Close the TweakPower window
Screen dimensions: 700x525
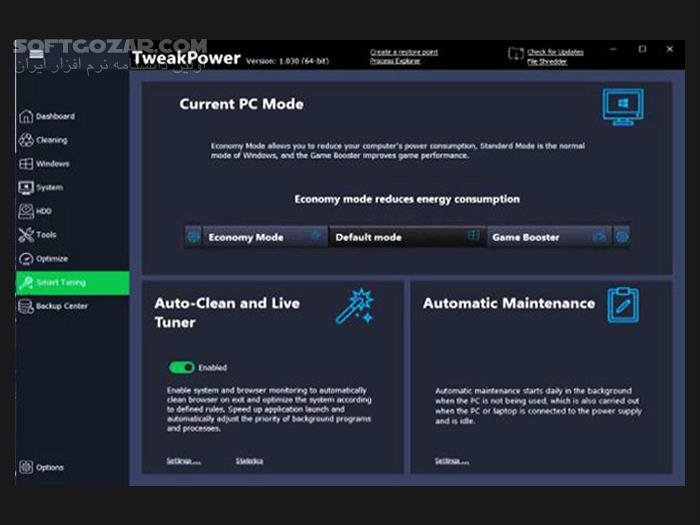click(670, 49)
